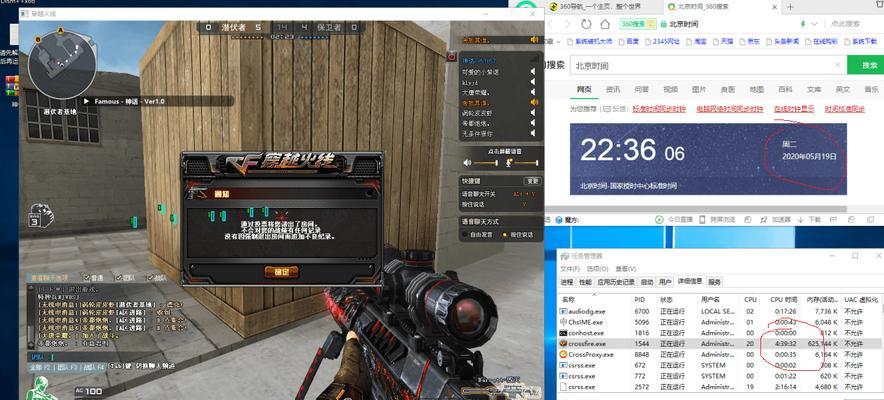This screenshot has width=884, height=400.
Task: Adjust the speaker volume slider in game
Action: pyautogui.click(x=486, y=163)
